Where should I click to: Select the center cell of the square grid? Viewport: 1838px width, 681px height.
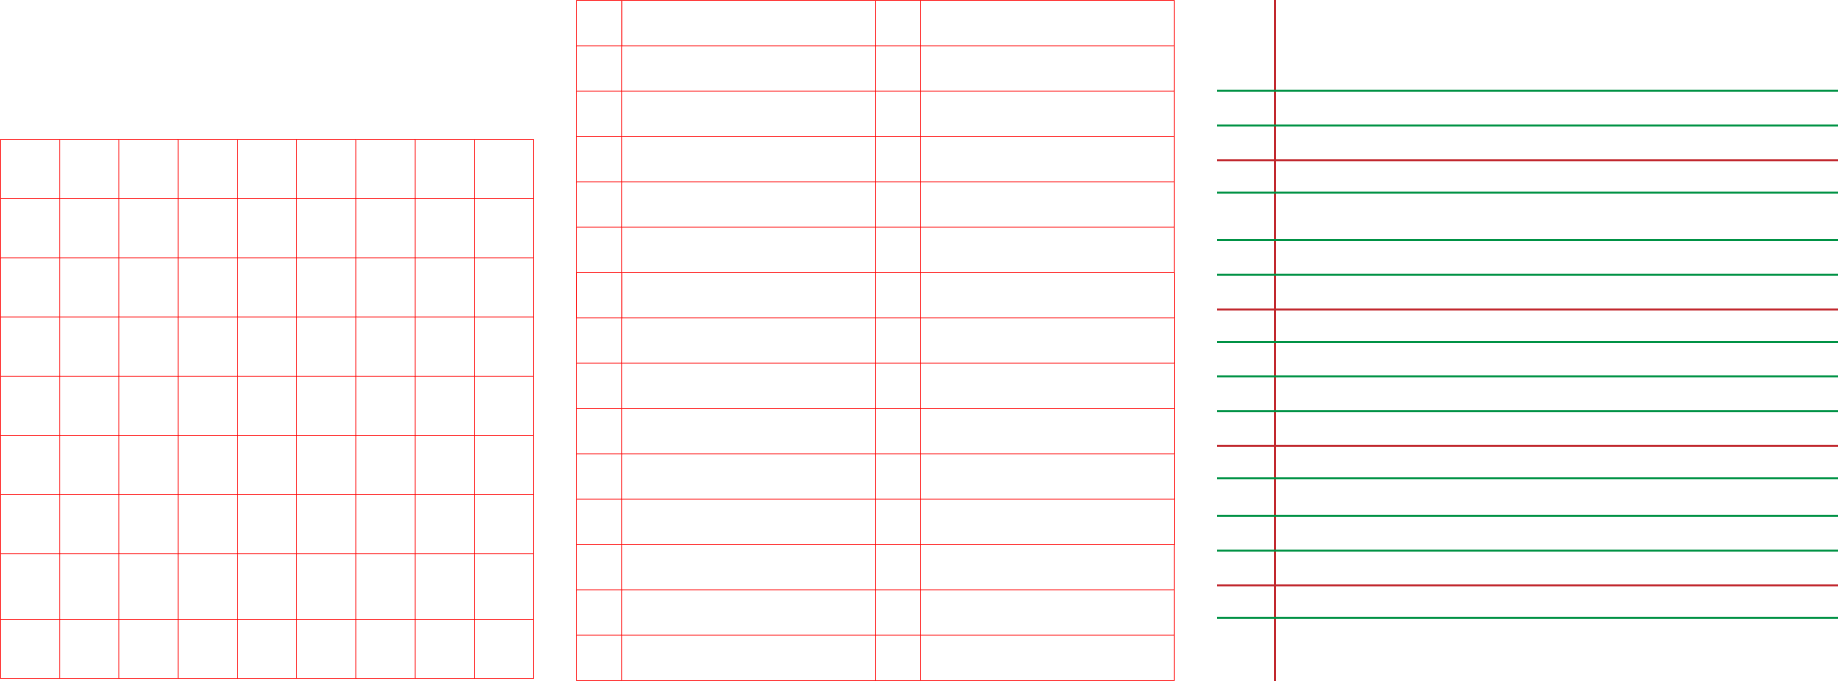[x=267, y=406]
